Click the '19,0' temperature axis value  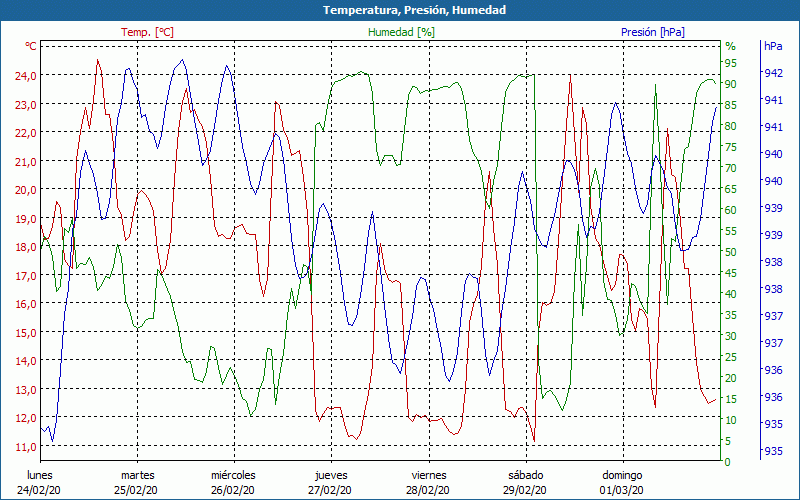(26, 218)
